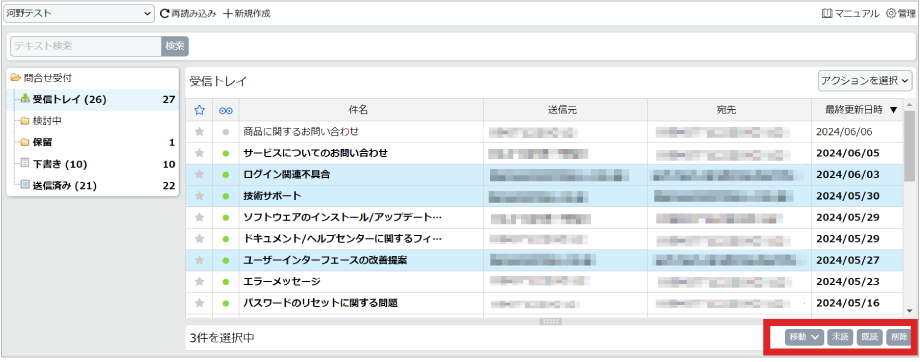Viewport: 920px width, 362px height.
Task: Click the read-status glasses column header
Action: click(225, 110)
